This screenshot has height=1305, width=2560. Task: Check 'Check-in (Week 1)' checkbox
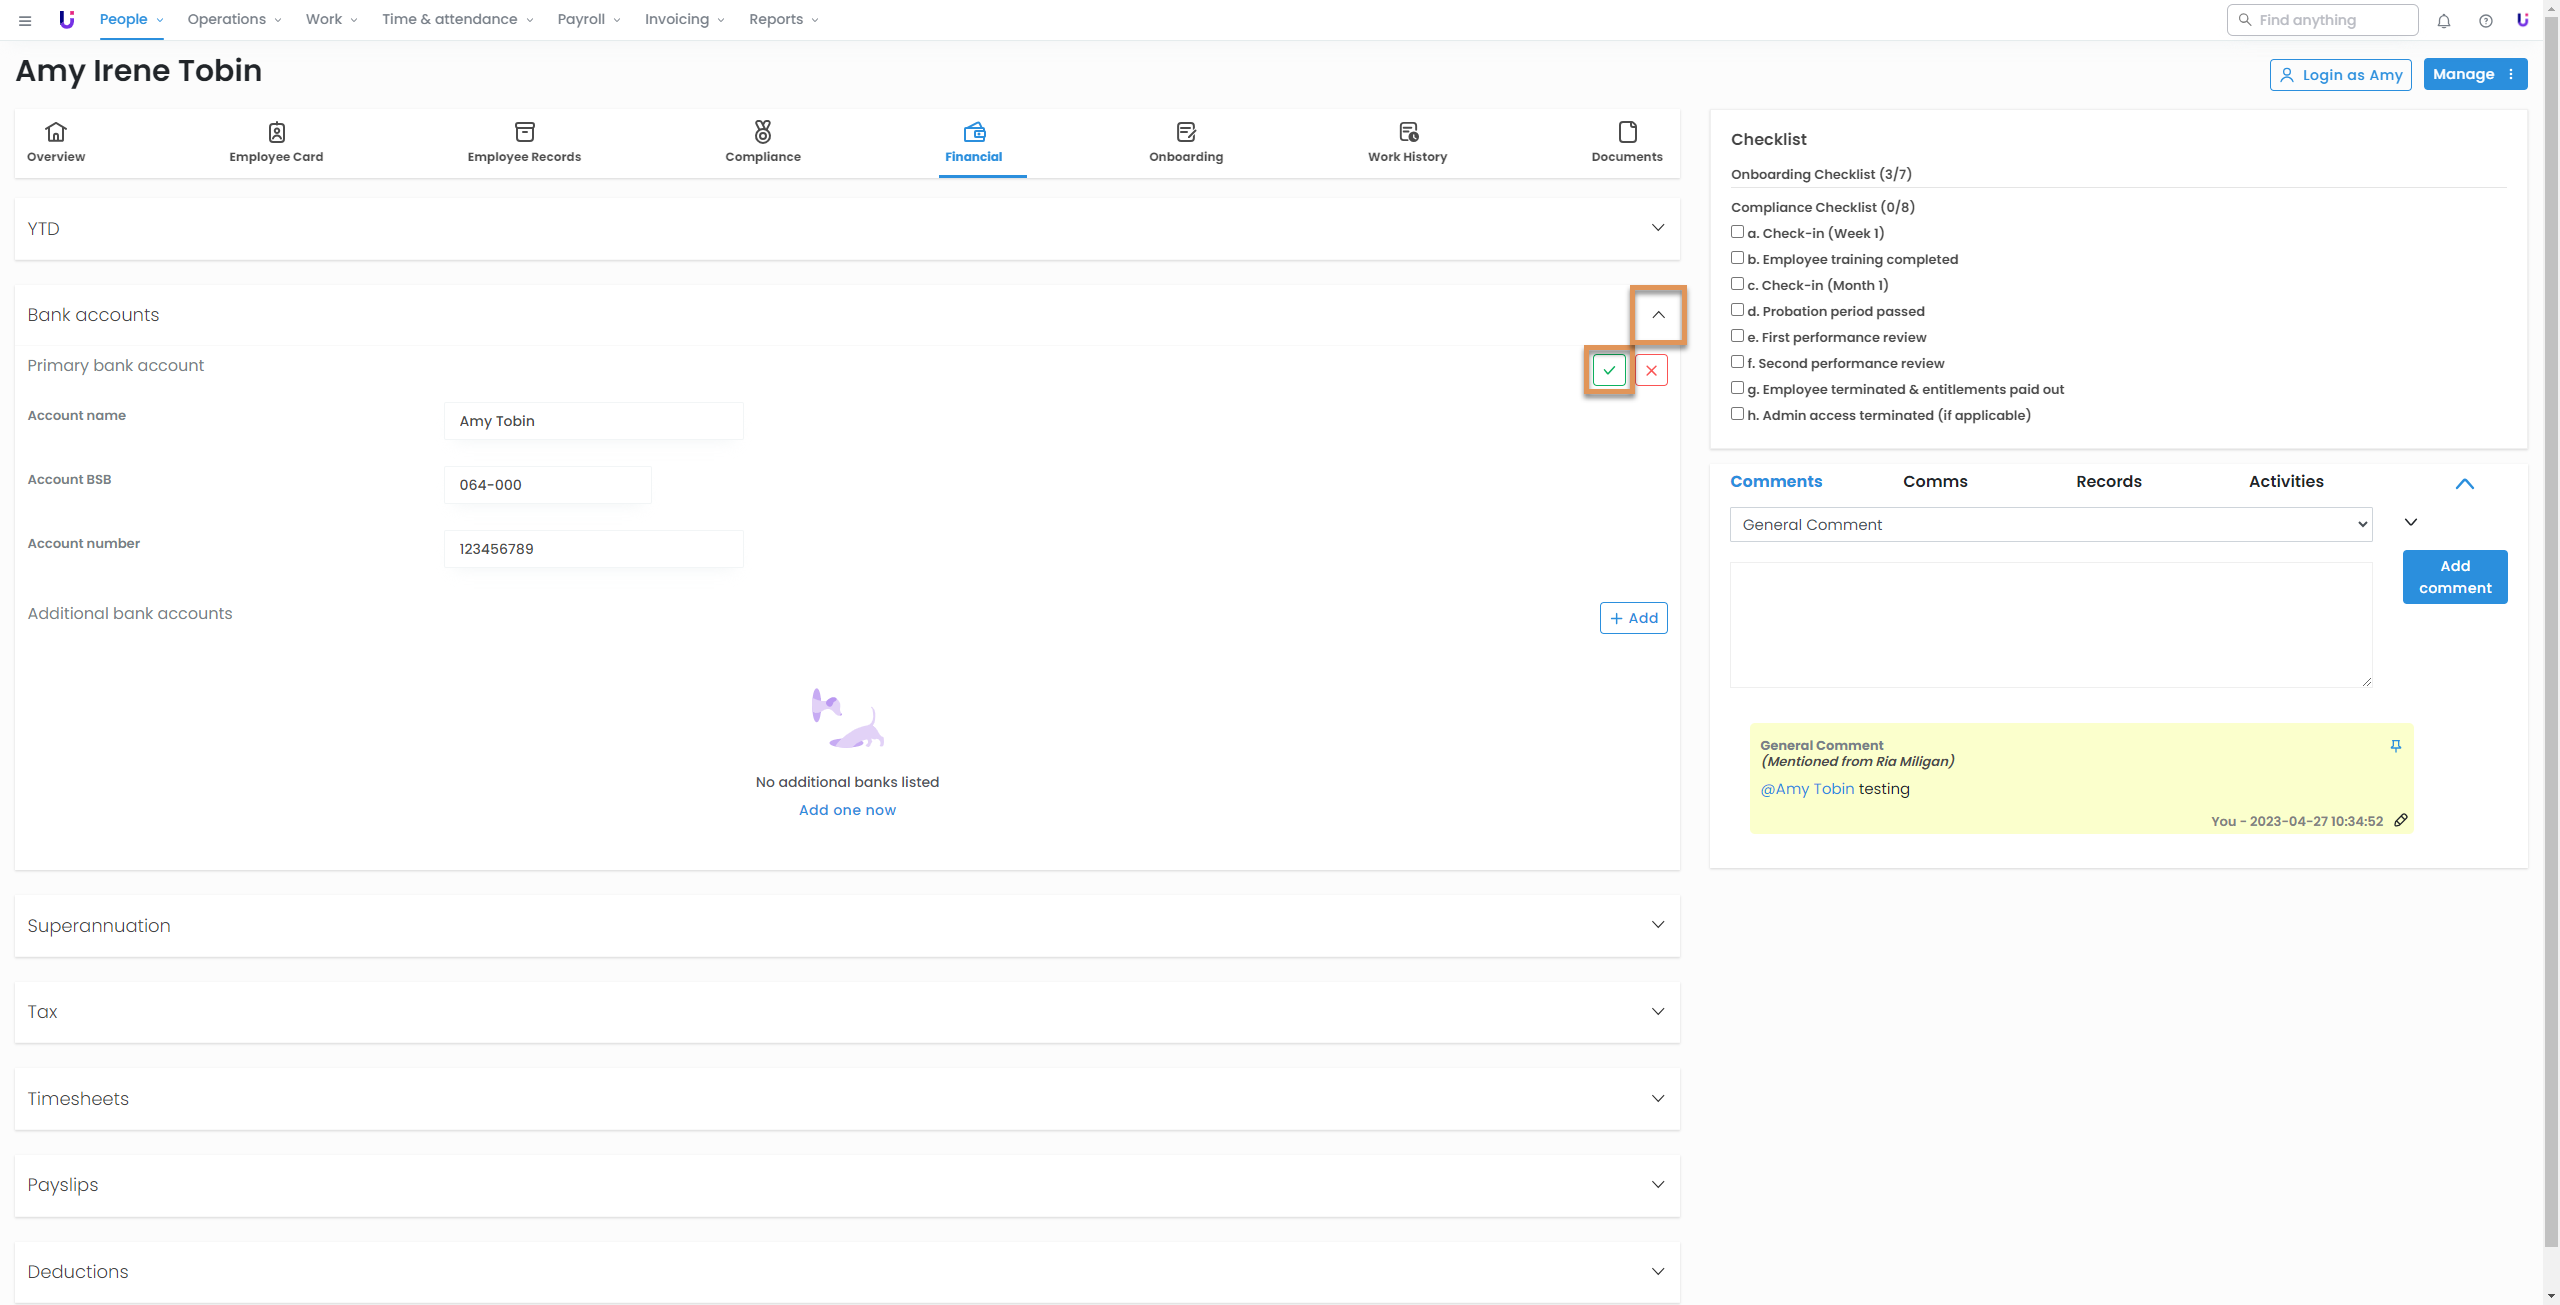(x=1737, y=232)
